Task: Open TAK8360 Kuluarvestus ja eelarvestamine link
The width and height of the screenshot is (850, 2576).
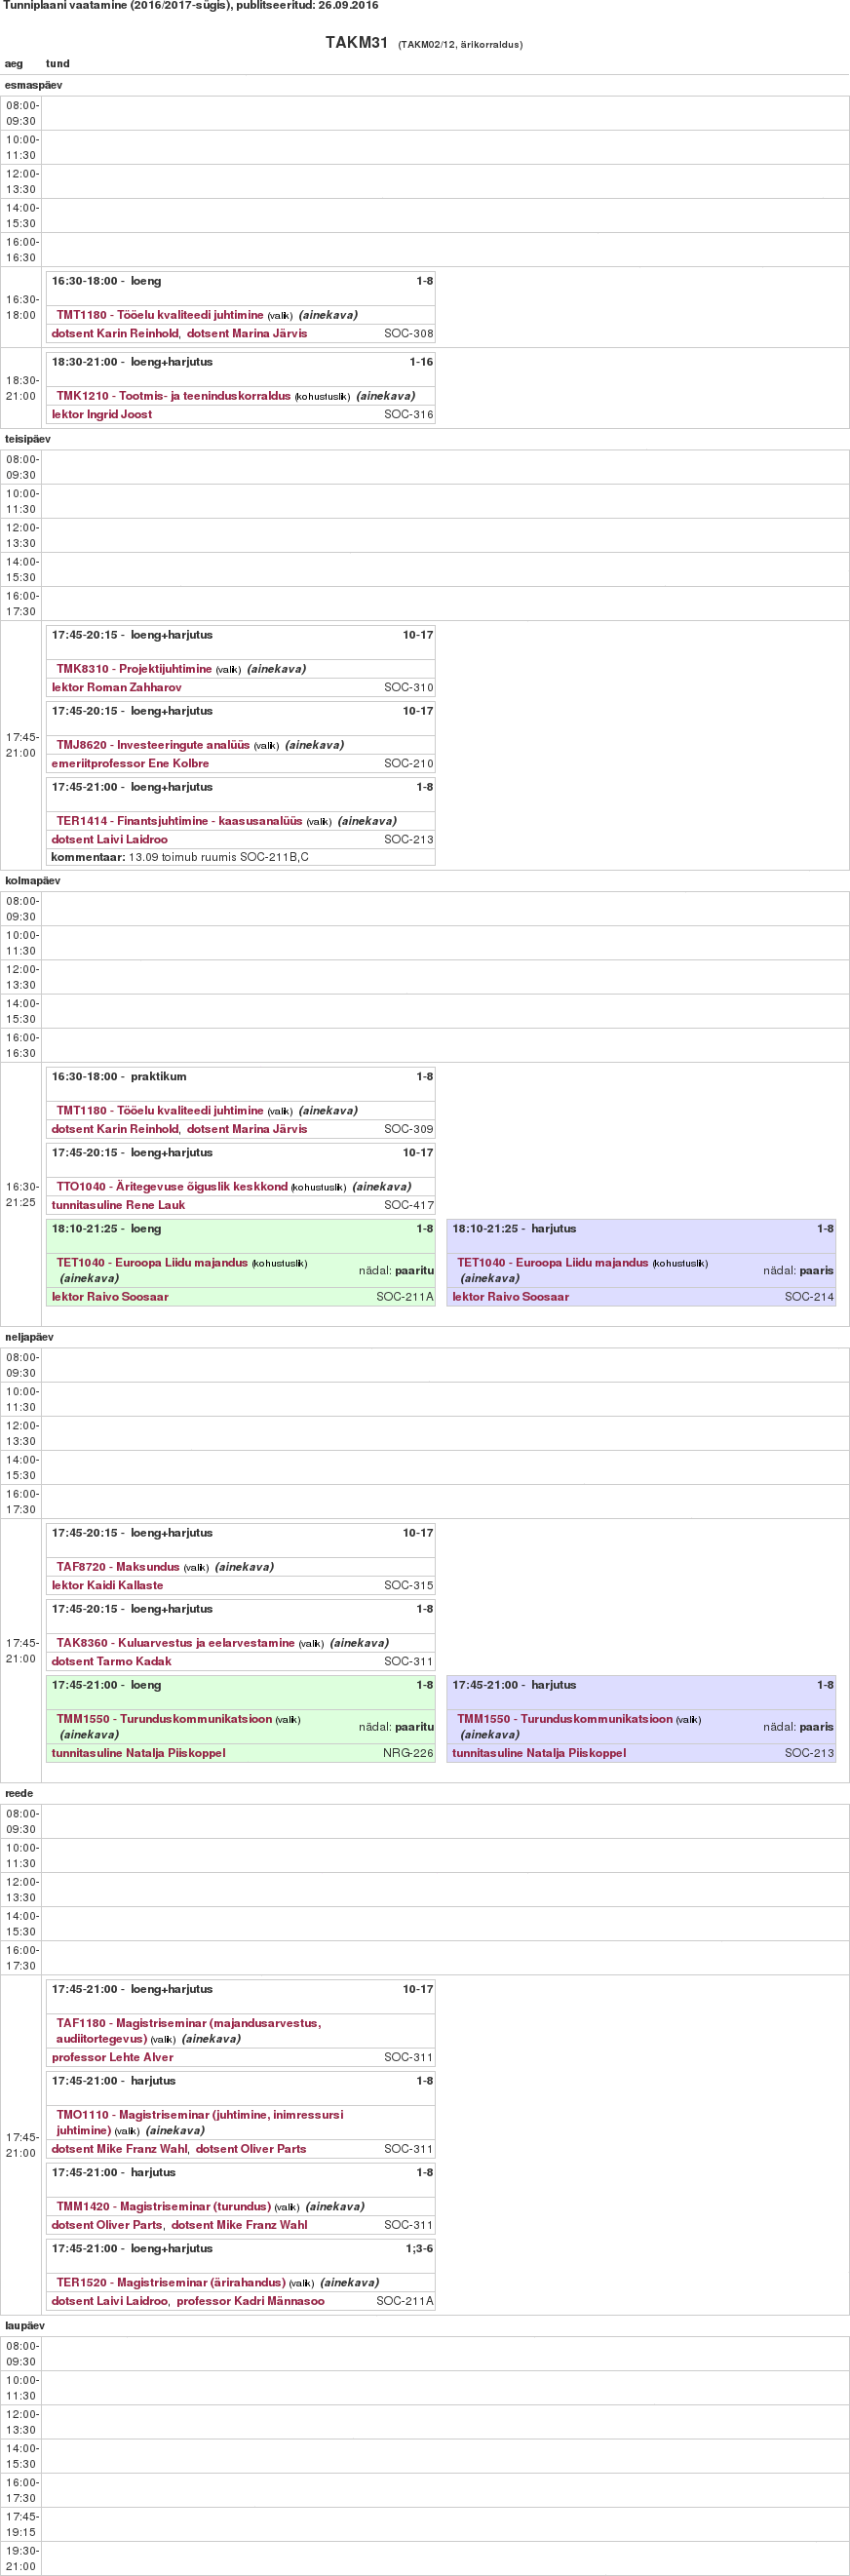Action: (175, 1643)
